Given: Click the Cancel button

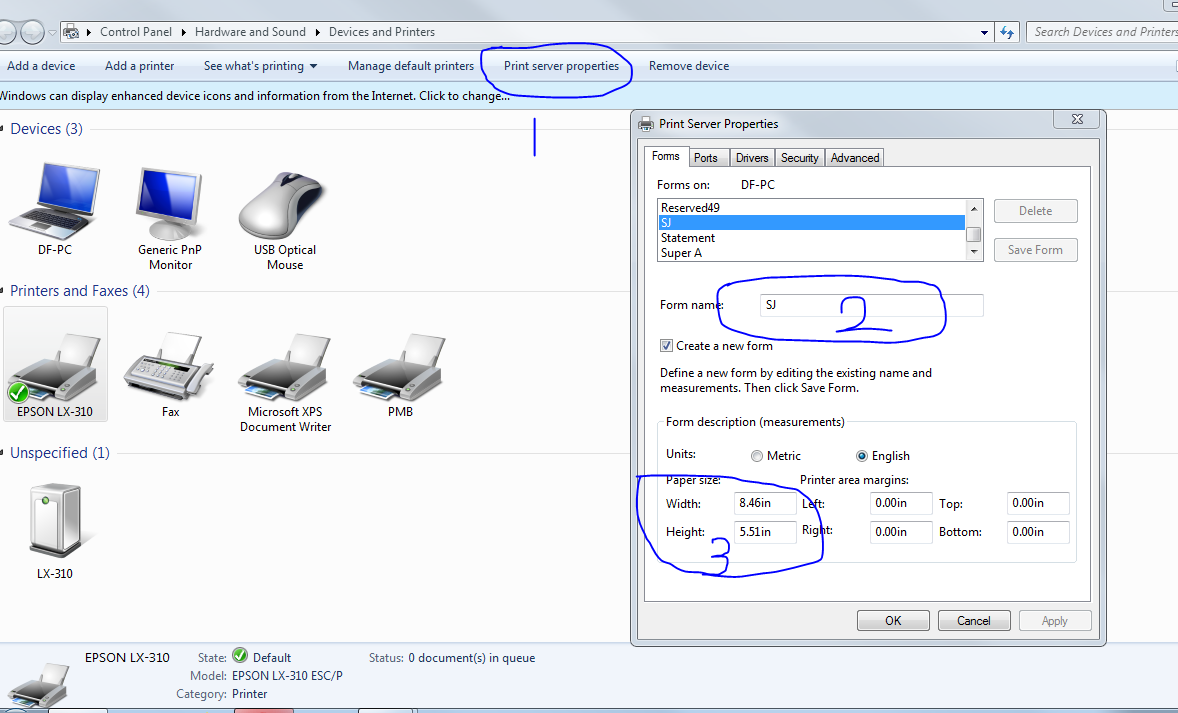Looking at the screenshot, I should pyautogui.click(x=973, y=620).
